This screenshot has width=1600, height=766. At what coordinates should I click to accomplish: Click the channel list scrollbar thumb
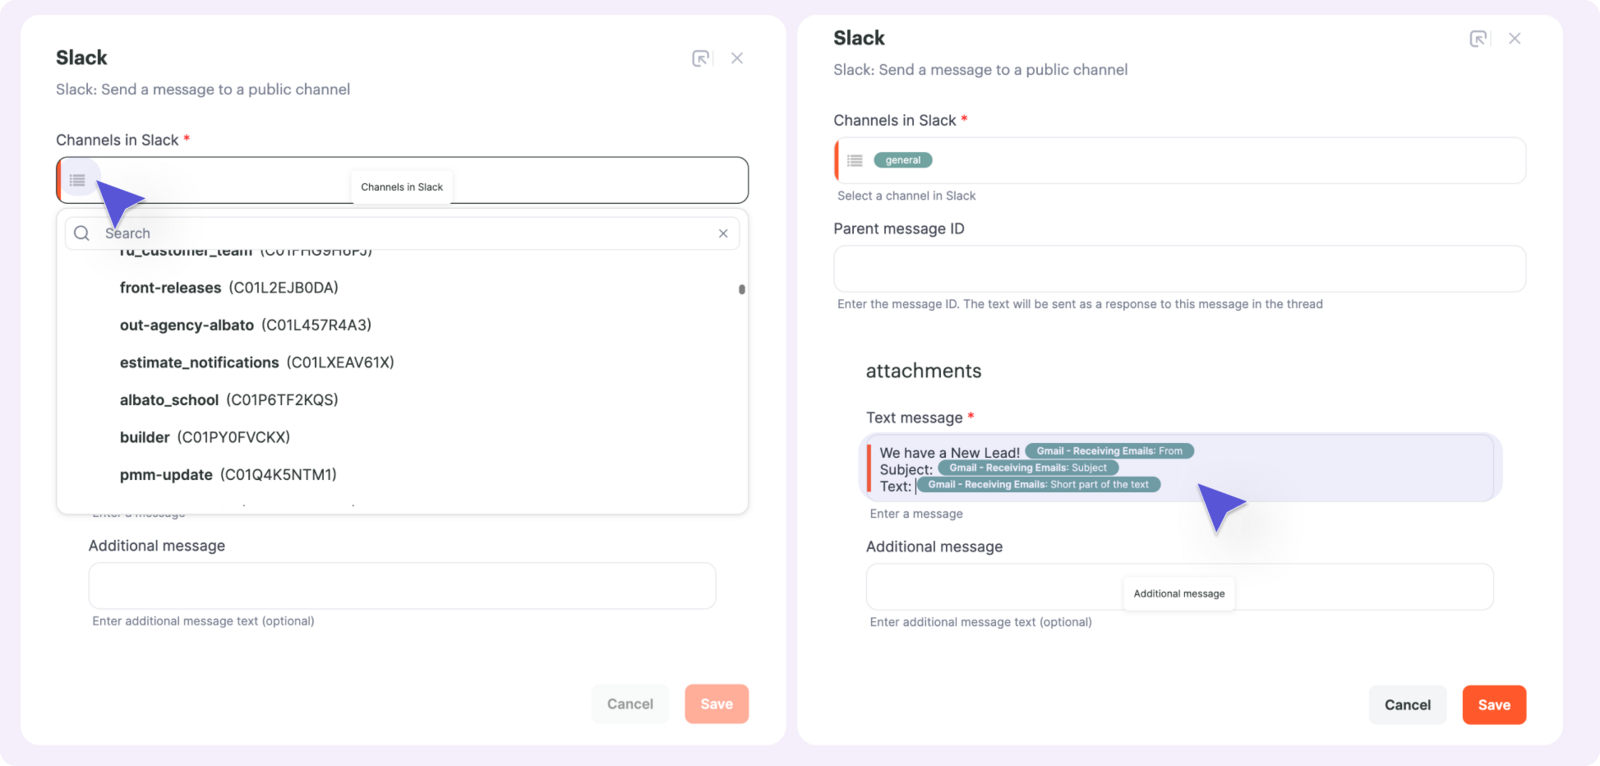(x=742, y=289)
